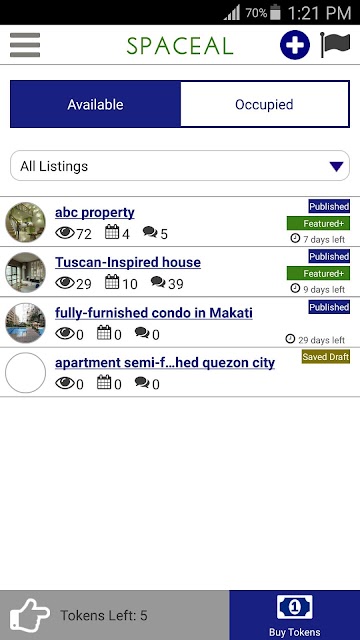Image resolution: width=360 pixels, height=640 pixels.
Task: Tap comments icon on Makati condo listing
Action: point(142,333)
